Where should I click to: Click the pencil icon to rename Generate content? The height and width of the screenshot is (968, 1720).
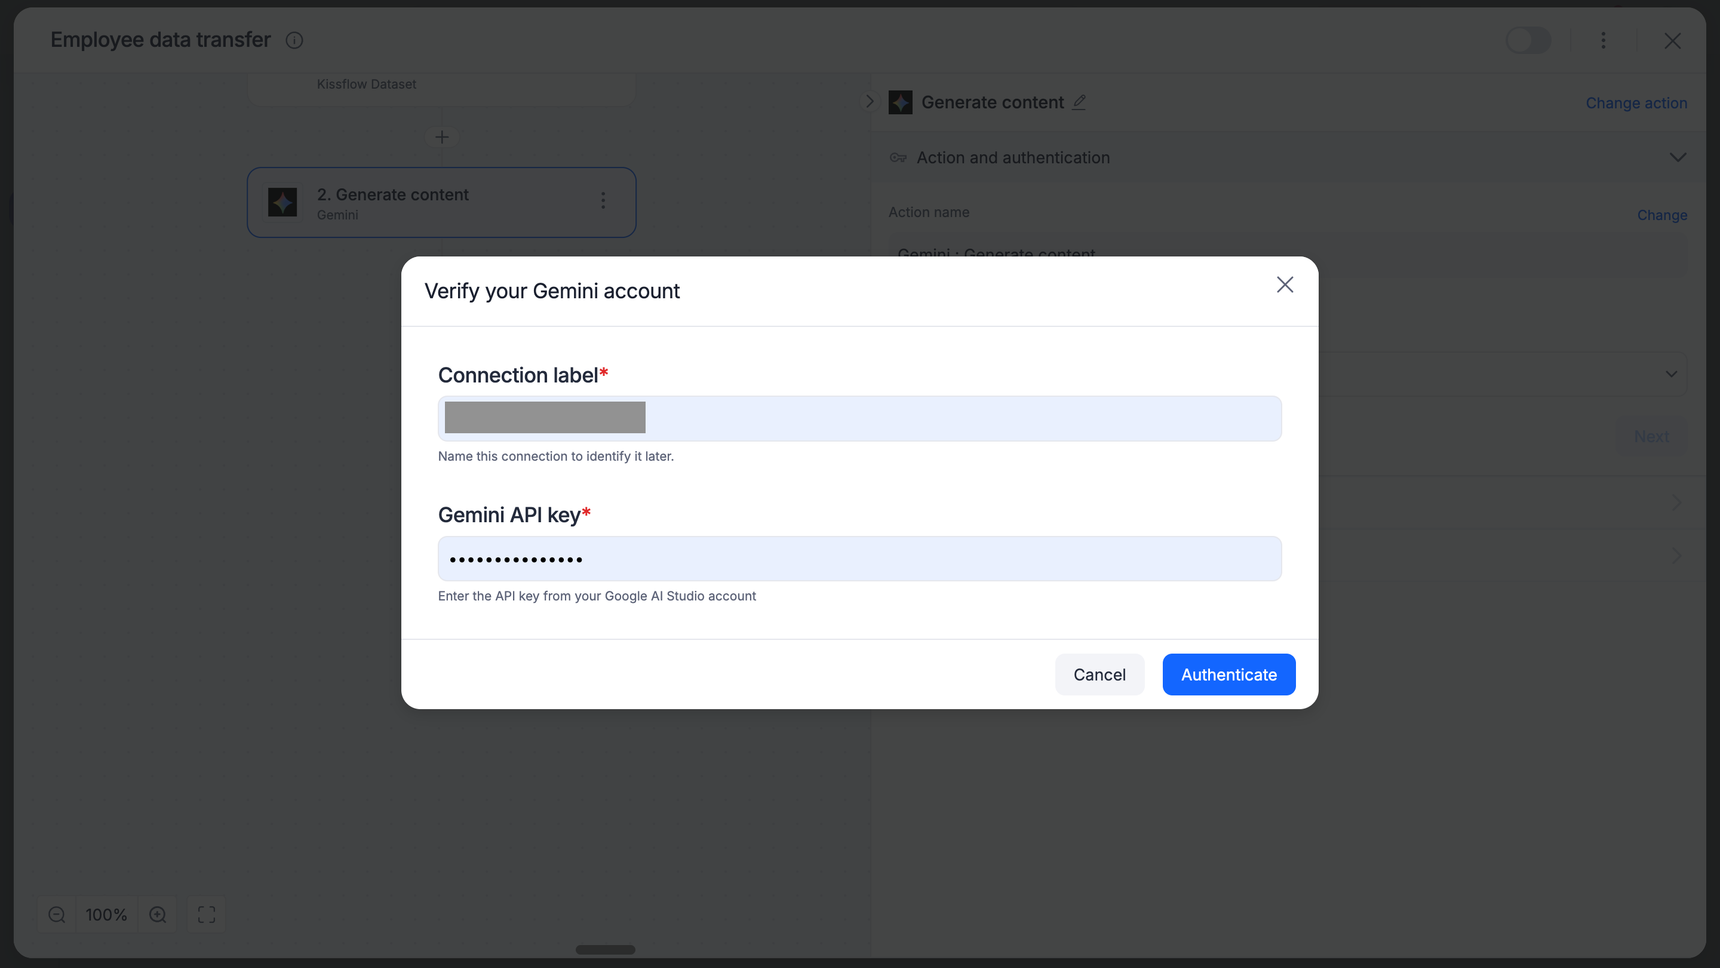click(1079, 102)
